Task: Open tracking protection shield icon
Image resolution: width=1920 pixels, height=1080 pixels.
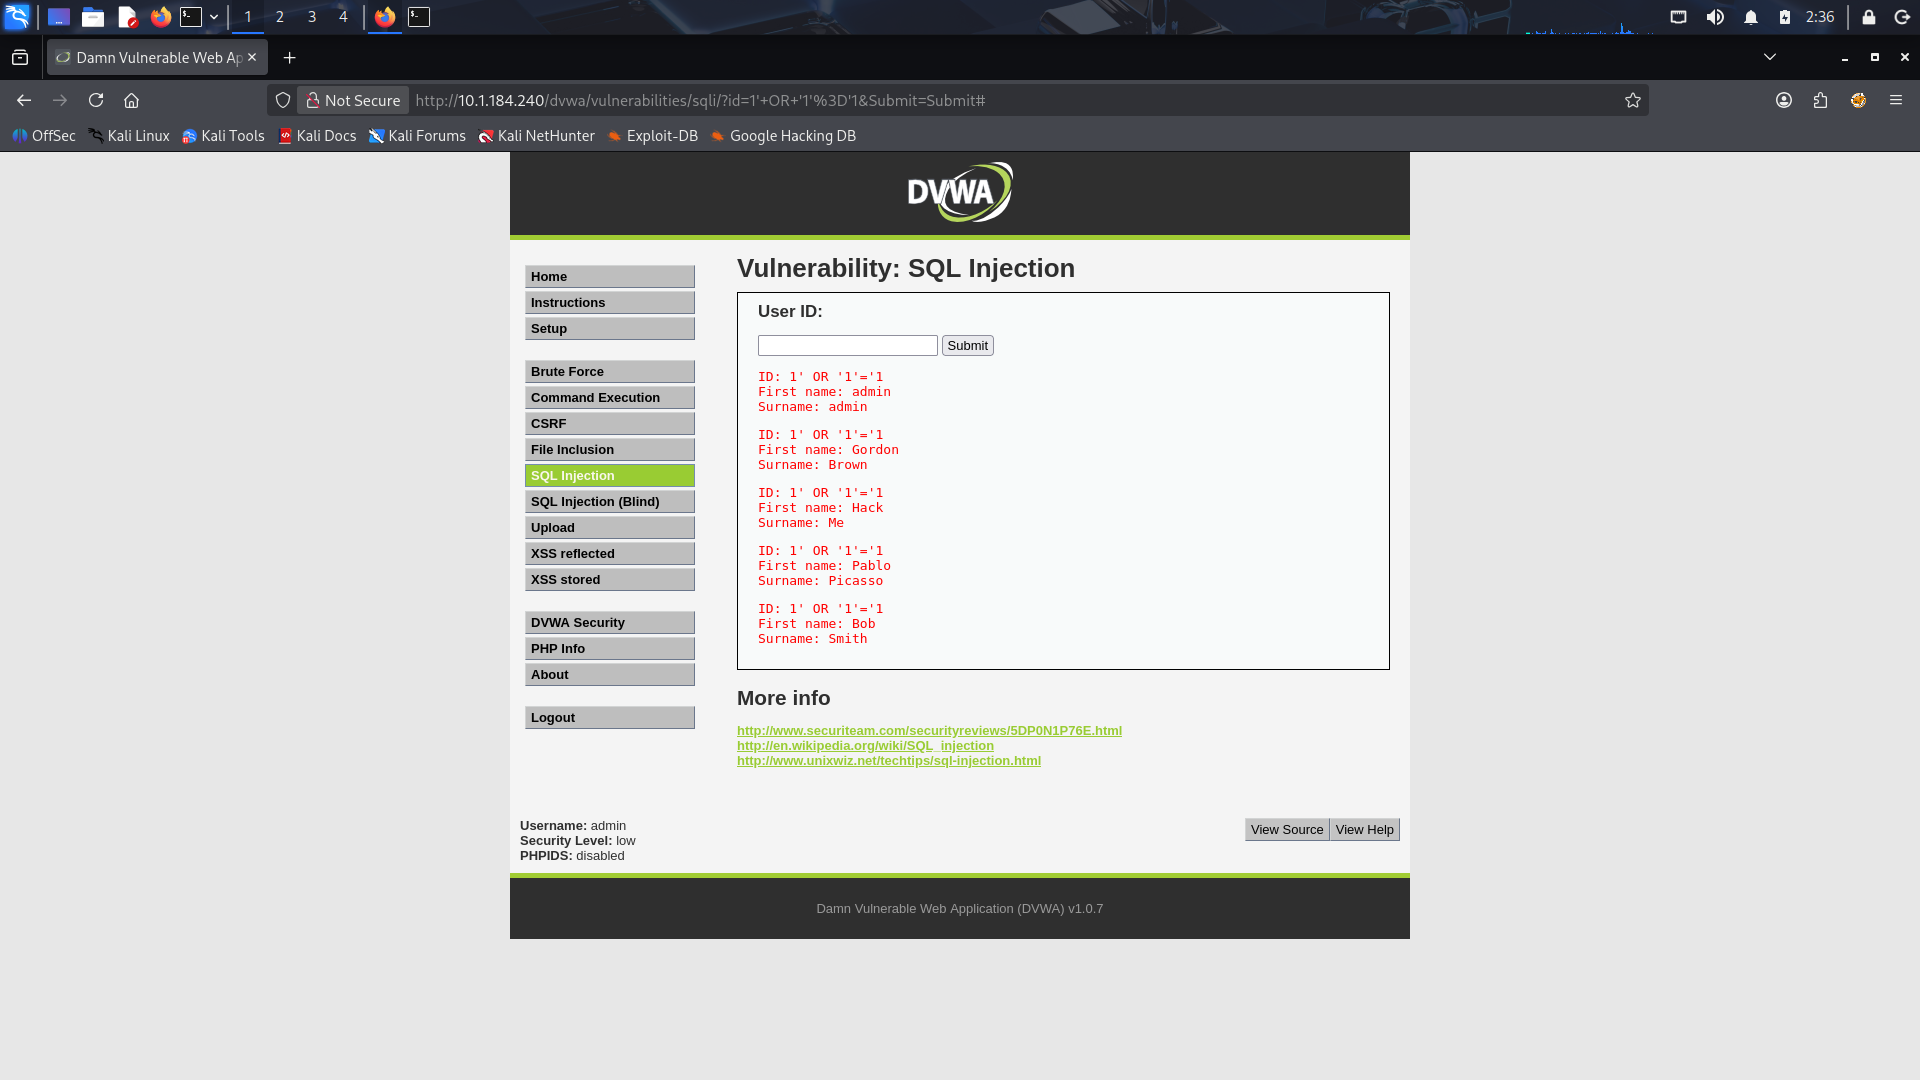Action: point(283,100)
